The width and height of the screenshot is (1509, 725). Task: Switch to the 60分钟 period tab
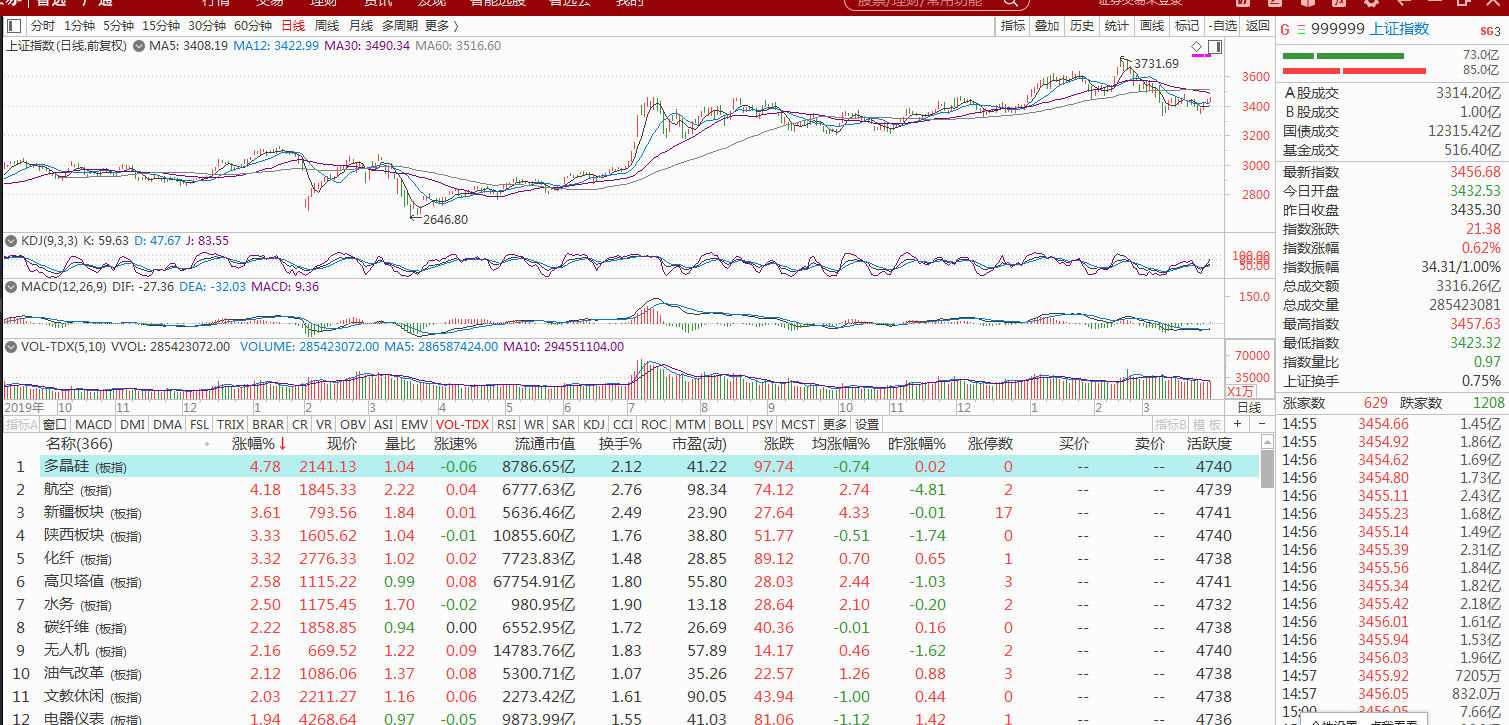click(253, 25)
